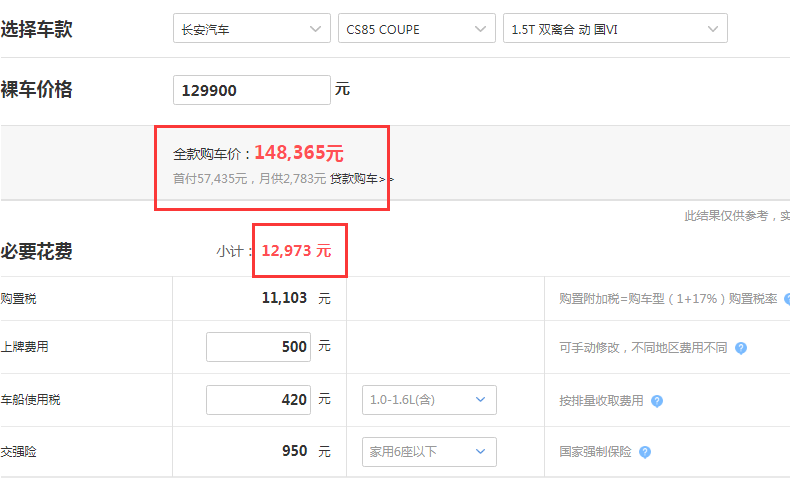Open the 1.0-1.6L(含) displacement dropdown

click(x=429, y=400)
